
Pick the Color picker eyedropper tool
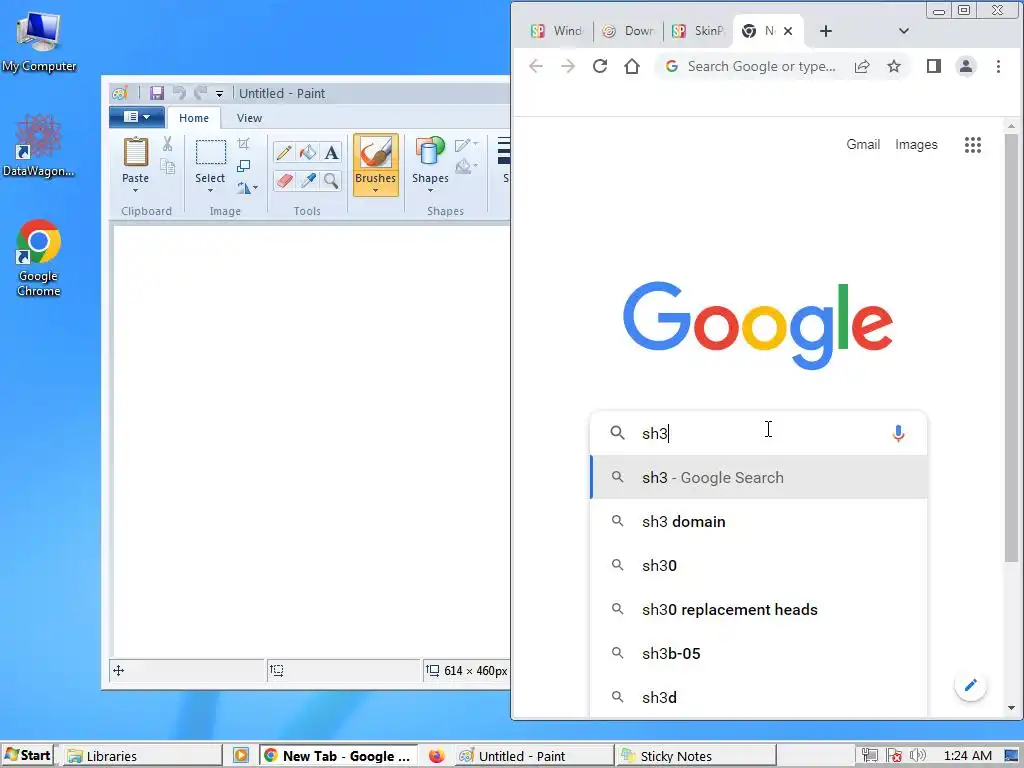click(308, 180)
